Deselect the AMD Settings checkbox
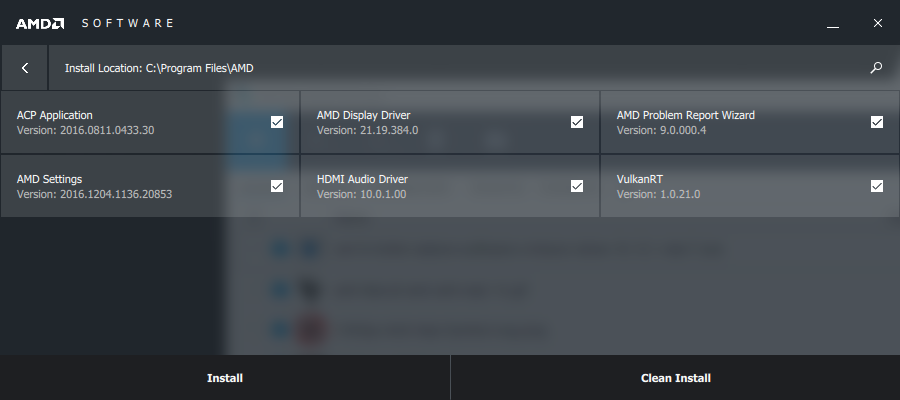Screen dimensions: 900x400 point(277,186)
